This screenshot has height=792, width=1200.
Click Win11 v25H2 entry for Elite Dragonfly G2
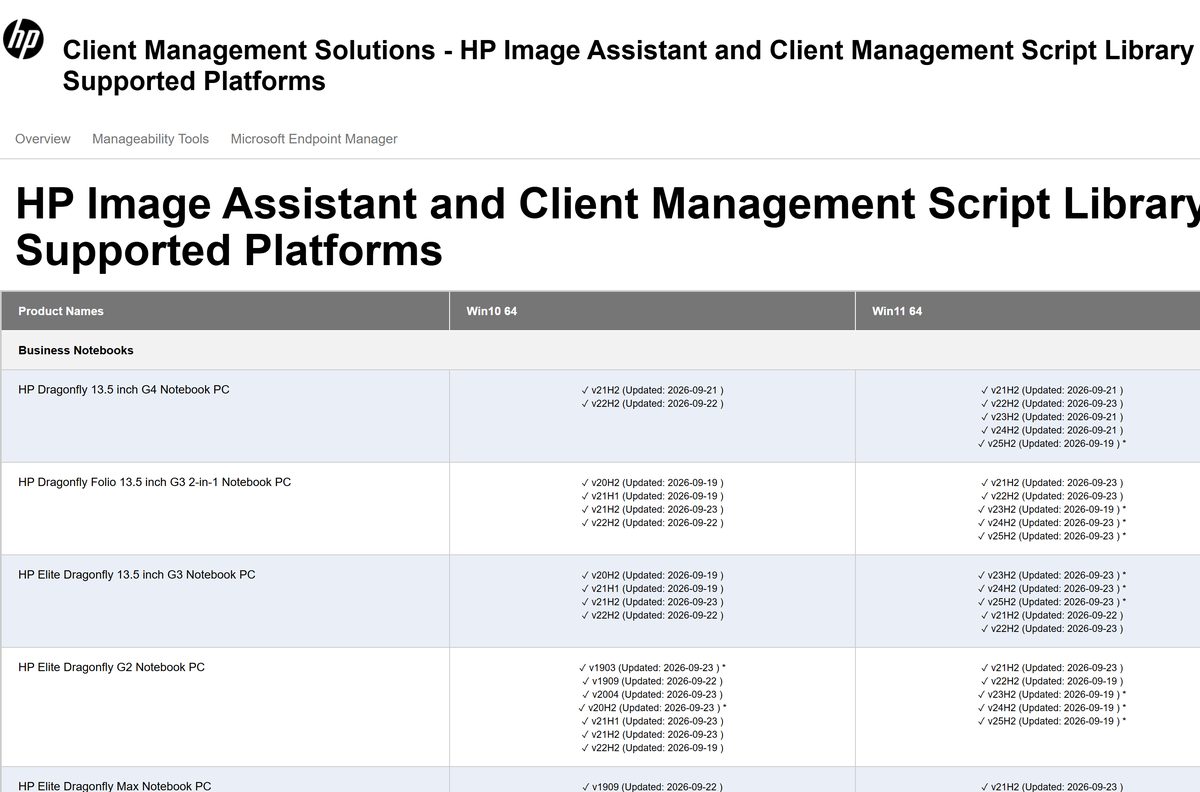pyautogui.click(x=1052, y=721)
